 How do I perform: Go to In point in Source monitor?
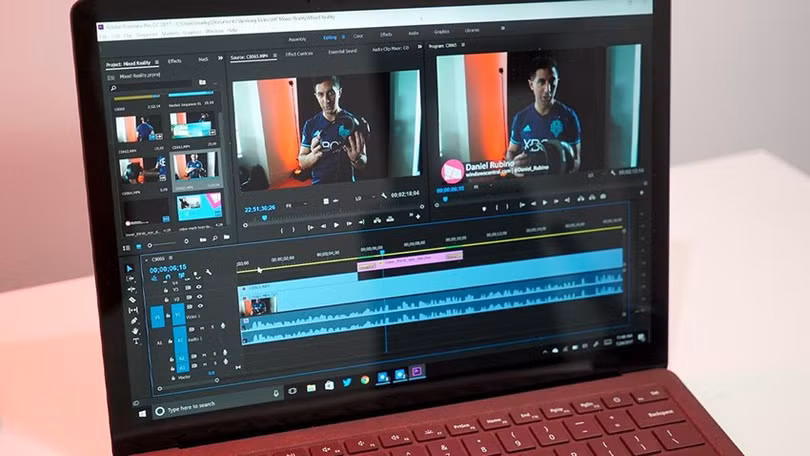310,227
